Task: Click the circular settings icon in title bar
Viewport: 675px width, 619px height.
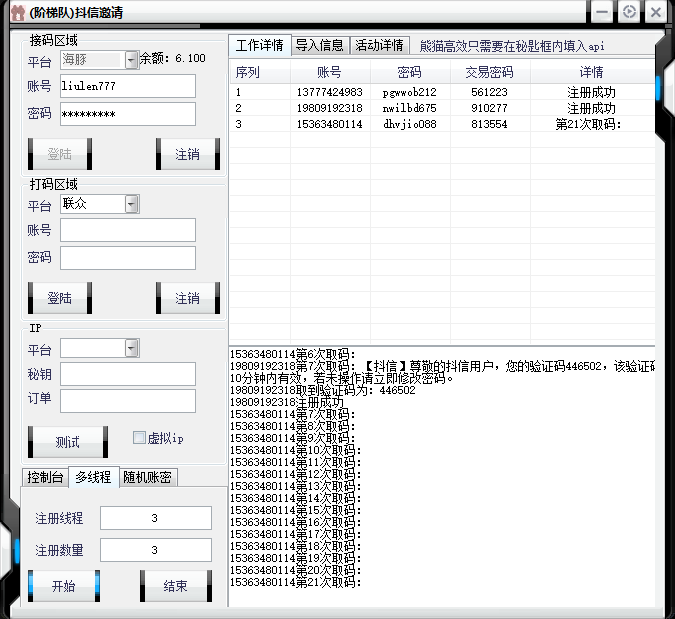Action: pos(629,12)
